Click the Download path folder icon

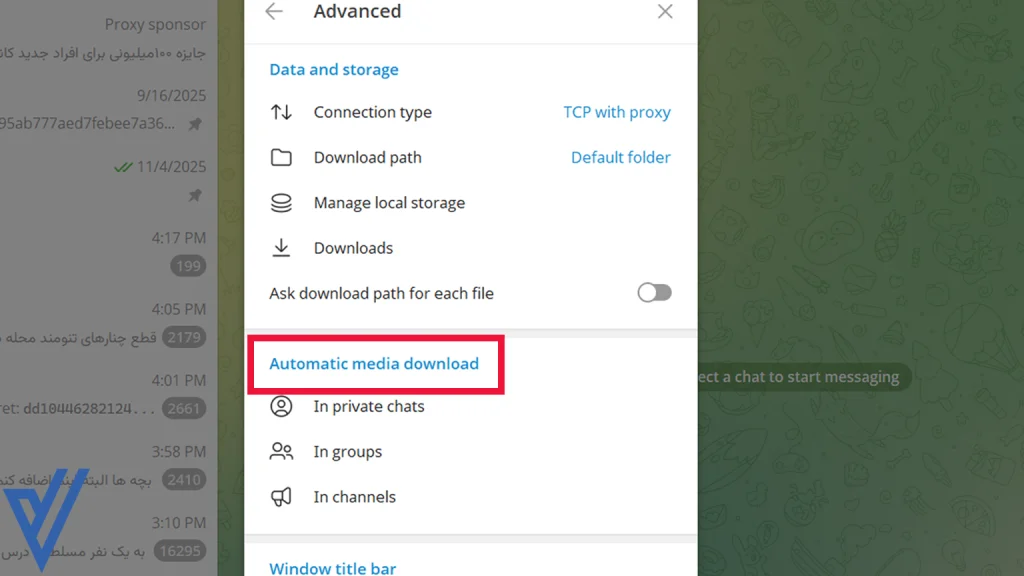[x=281, y=157]
